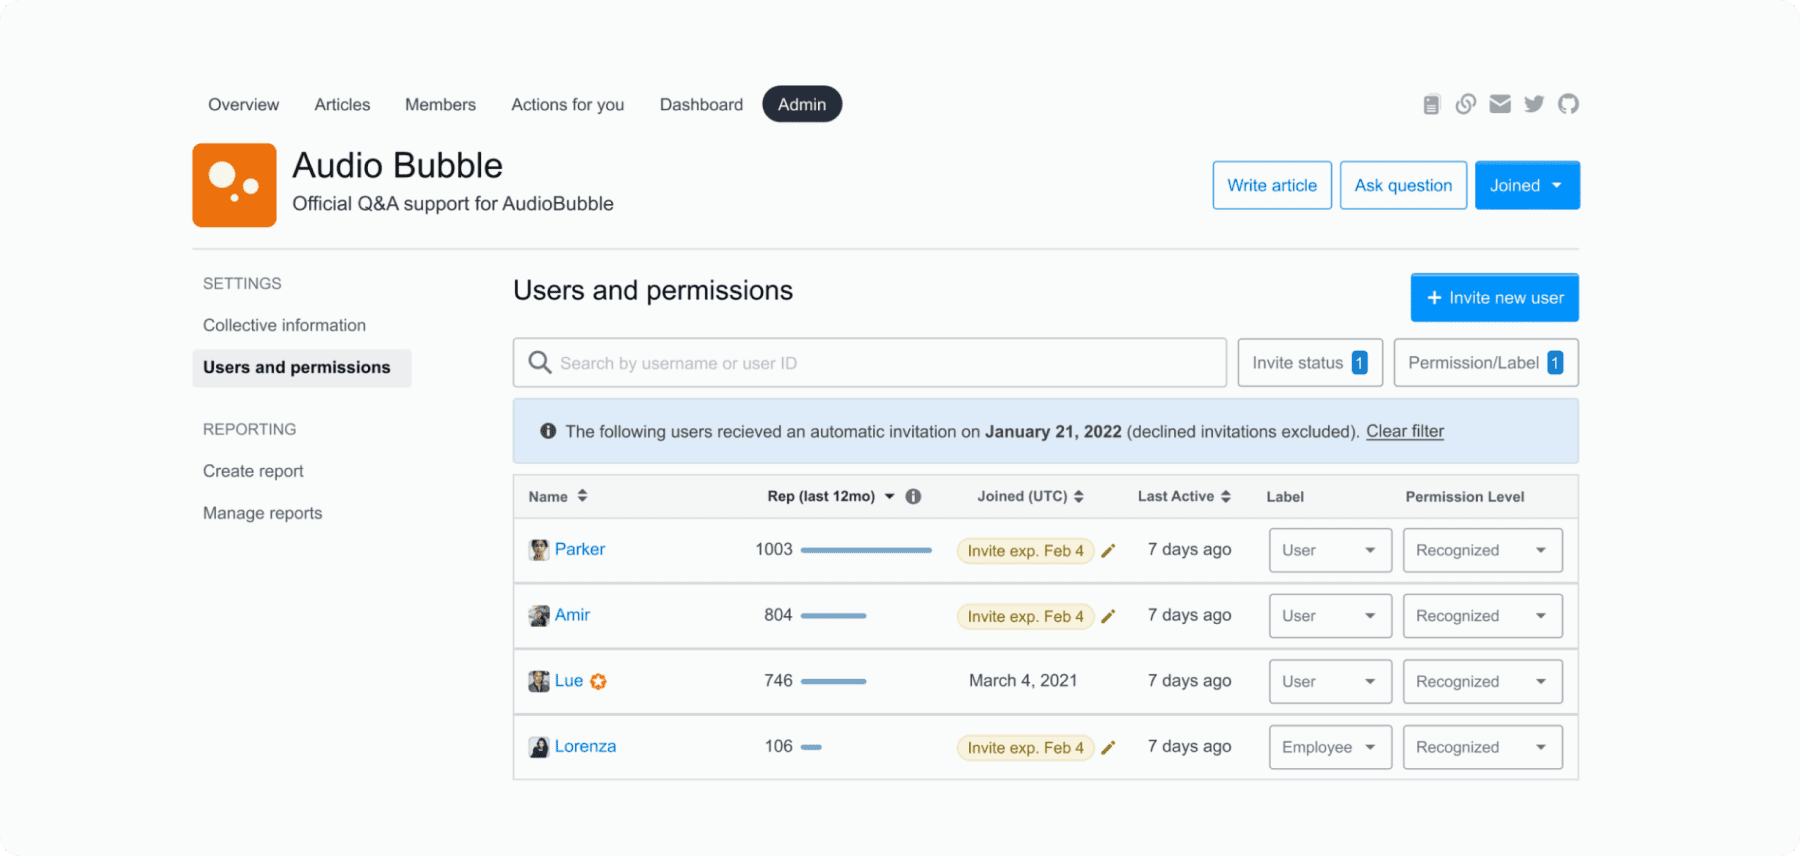Edit Lorenza's invite expiry pencil icon

1108,747
